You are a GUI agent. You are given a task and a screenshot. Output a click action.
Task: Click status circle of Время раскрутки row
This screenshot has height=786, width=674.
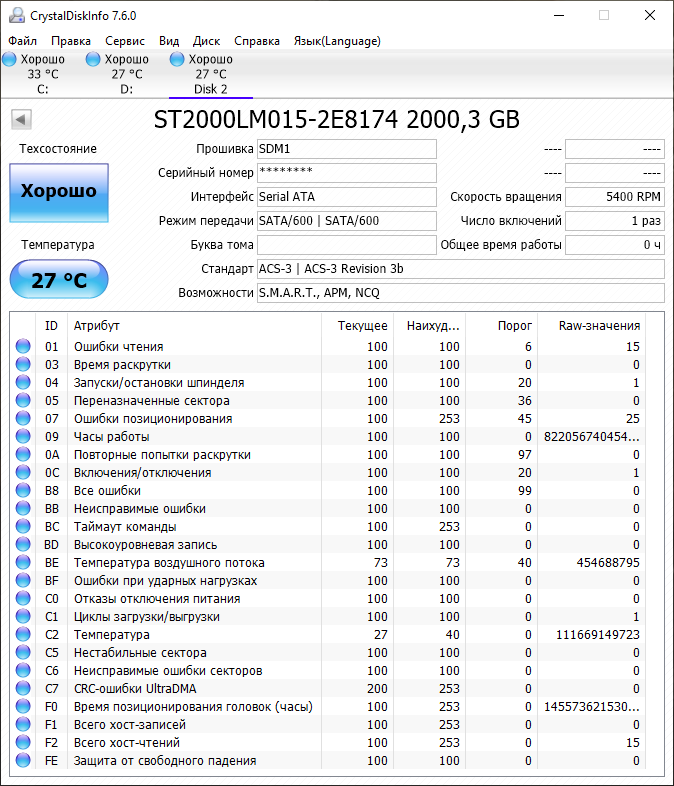23,364
